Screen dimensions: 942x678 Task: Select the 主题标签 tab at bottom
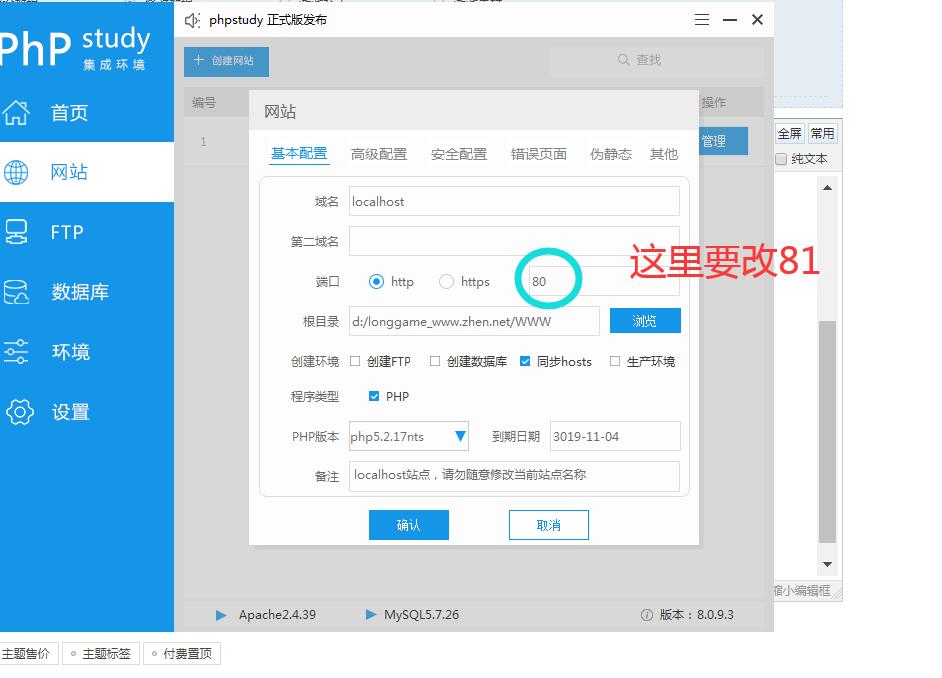(x=100, y=653)
